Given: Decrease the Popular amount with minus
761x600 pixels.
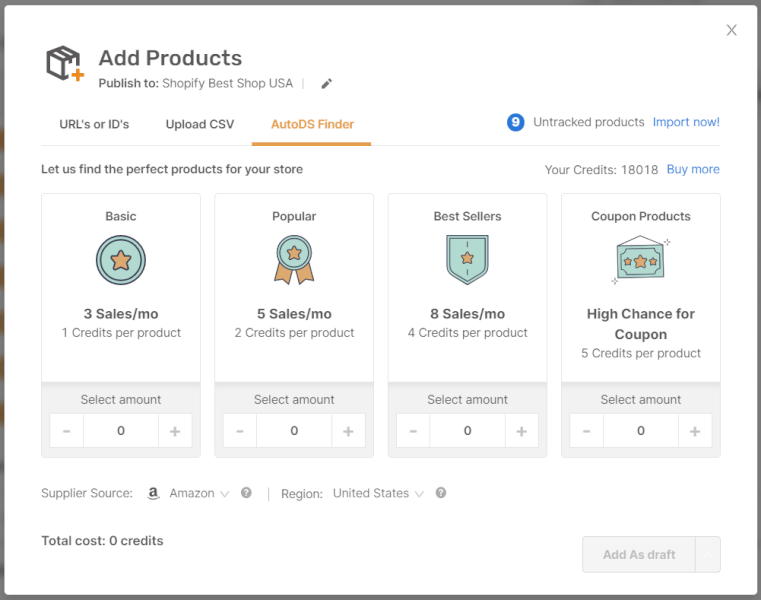Looking at the screenshot, I should pyautogui.click(x=240, y=431).
